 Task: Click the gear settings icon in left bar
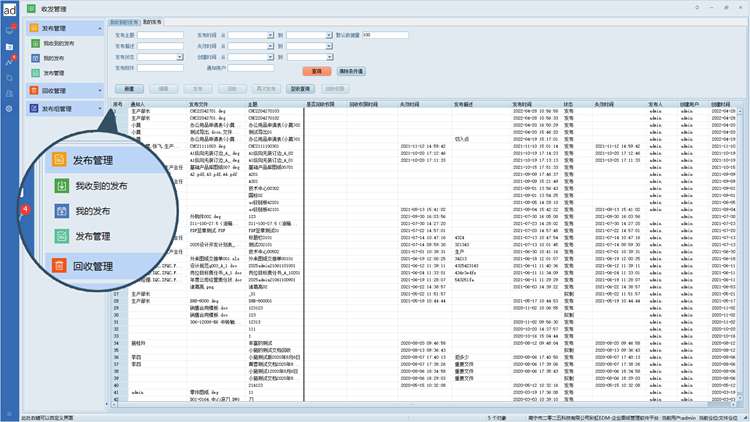click(x=9, y=108)
